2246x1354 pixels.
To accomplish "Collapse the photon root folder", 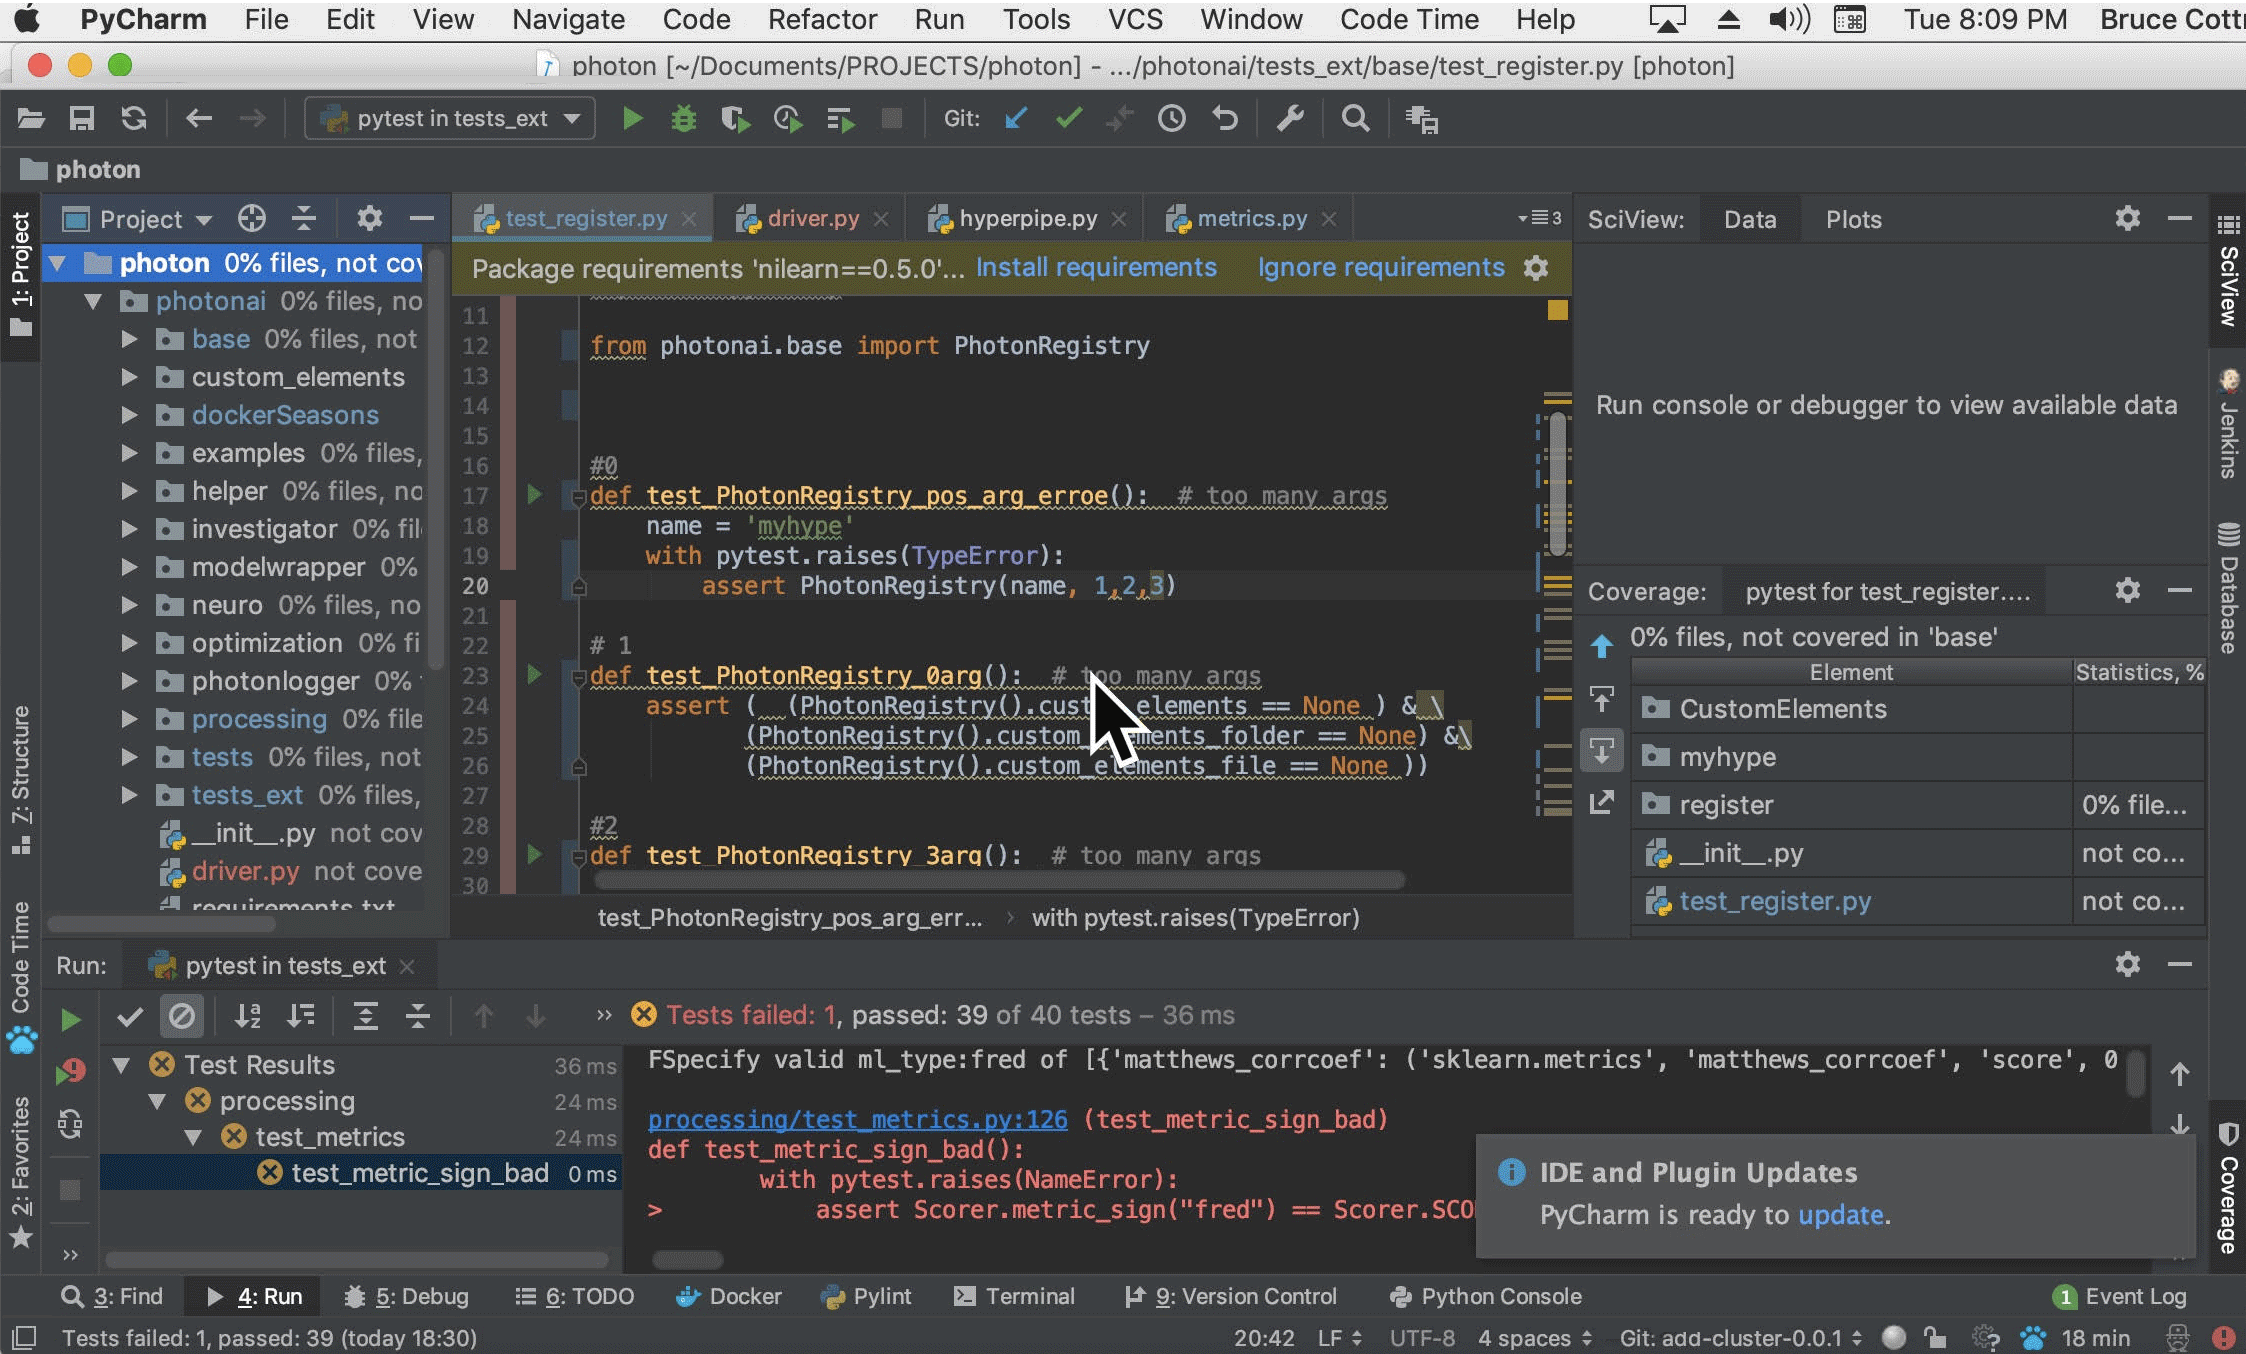I will pos(57,263).
